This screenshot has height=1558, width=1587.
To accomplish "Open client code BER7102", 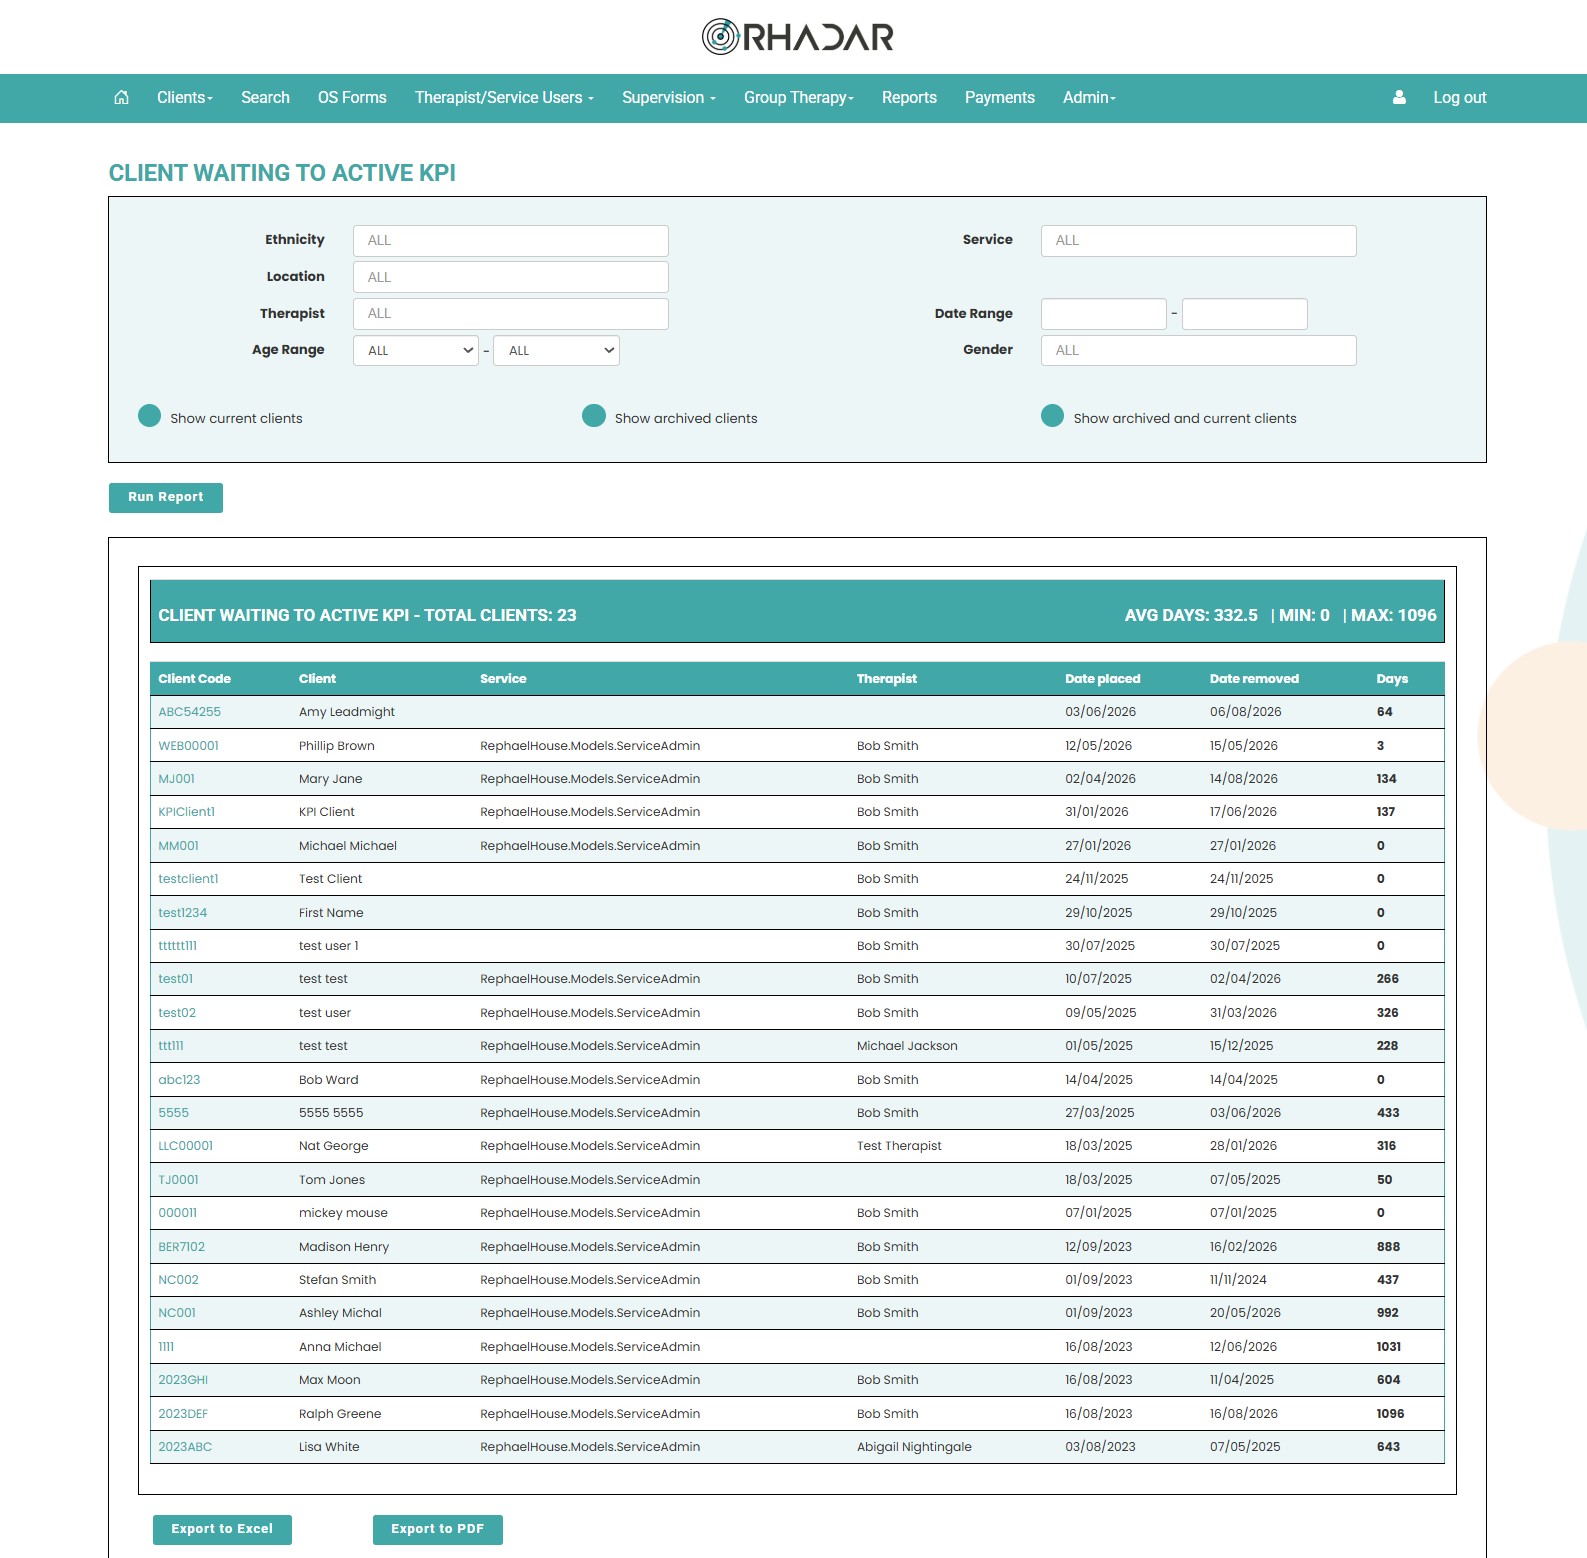I will 181,1246.
